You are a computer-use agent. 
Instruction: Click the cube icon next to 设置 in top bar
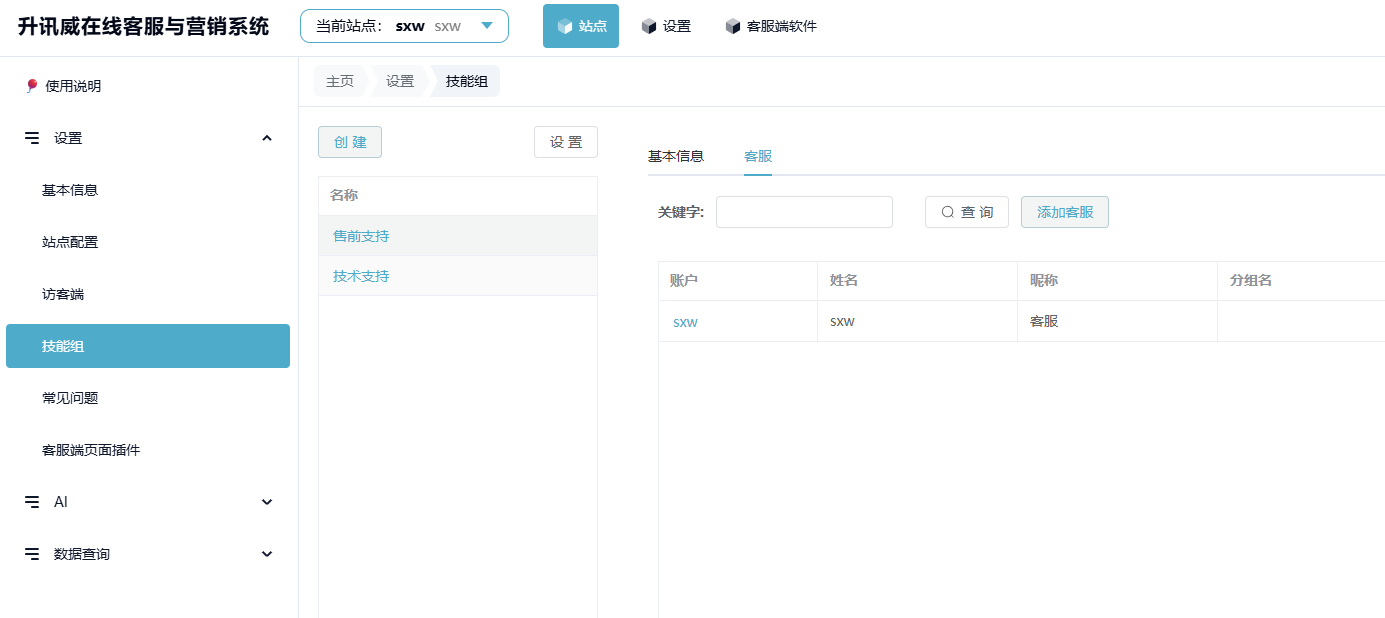[x=649, y=26]
